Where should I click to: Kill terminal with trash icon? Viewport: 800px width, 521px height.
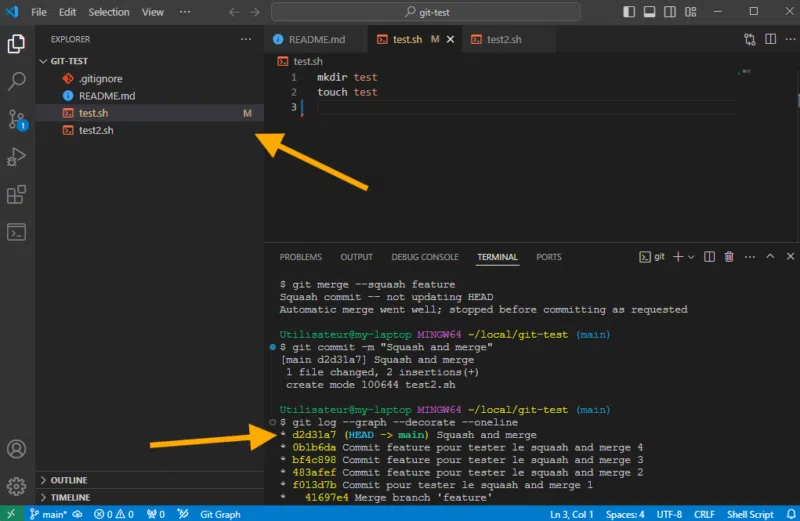pos(729,257)
